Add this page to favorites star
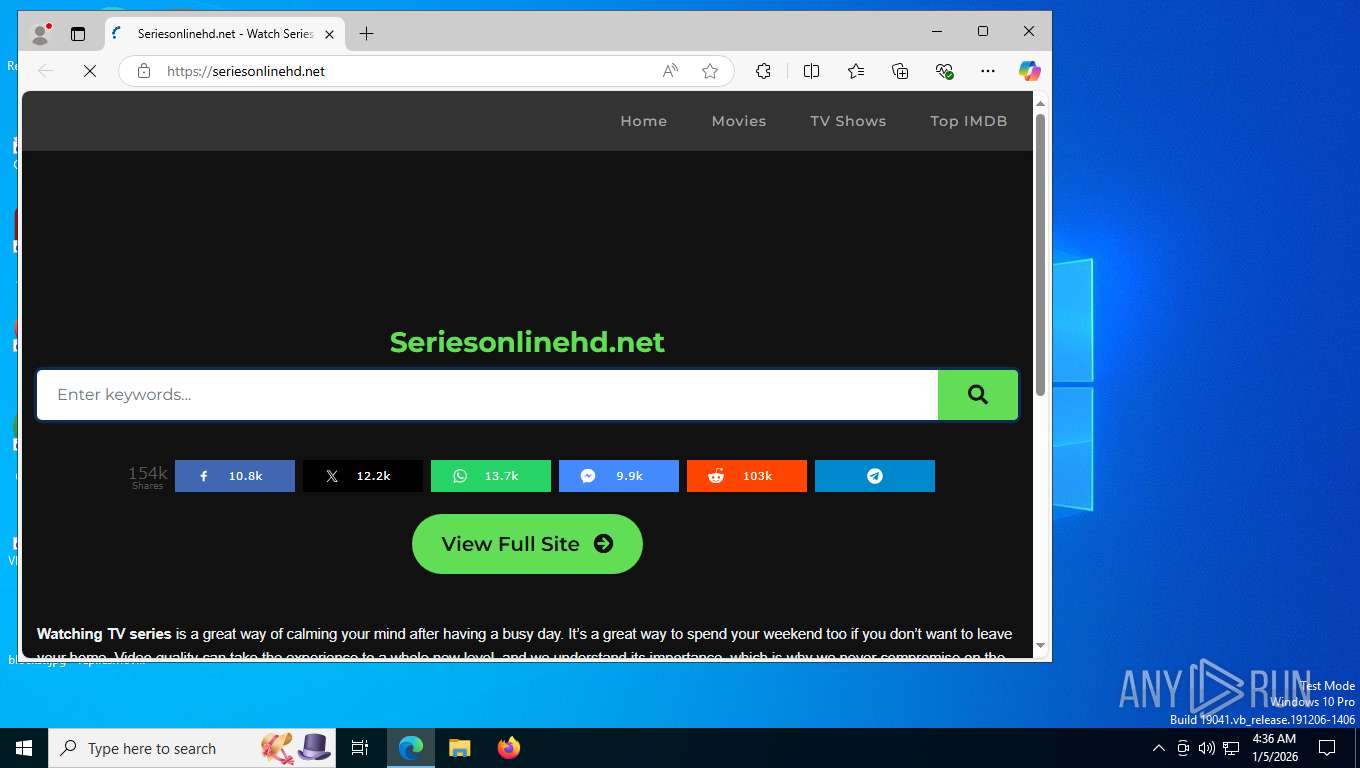 click(x=710, y=71)
